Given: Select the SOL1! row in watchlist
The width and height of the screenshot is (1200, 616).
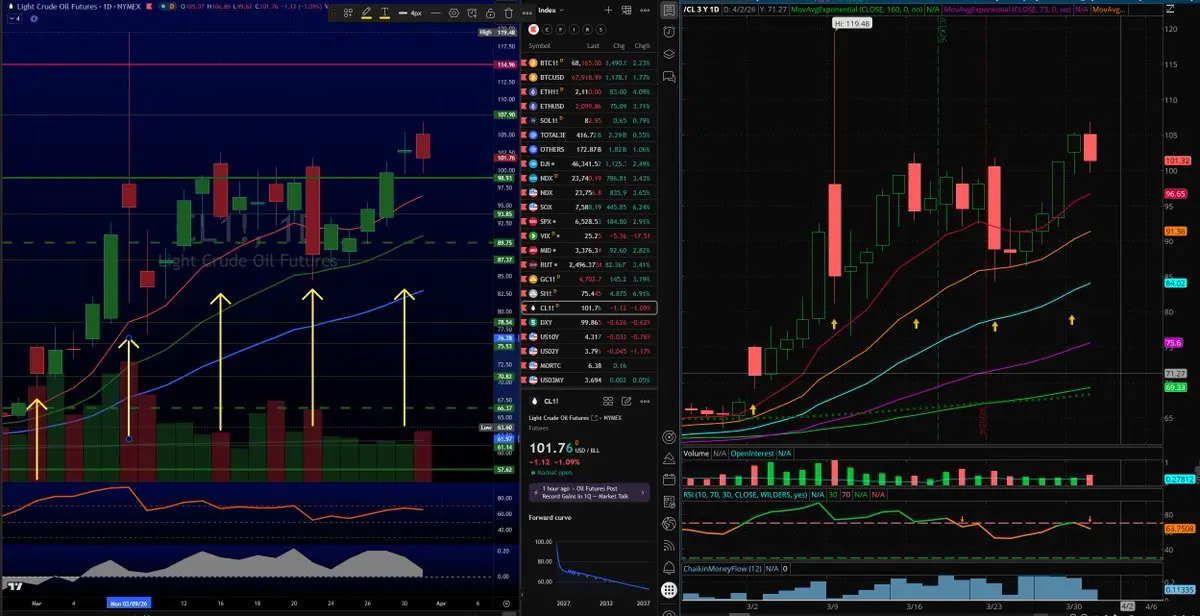Looking at the screenshot, I should point(589,119).
